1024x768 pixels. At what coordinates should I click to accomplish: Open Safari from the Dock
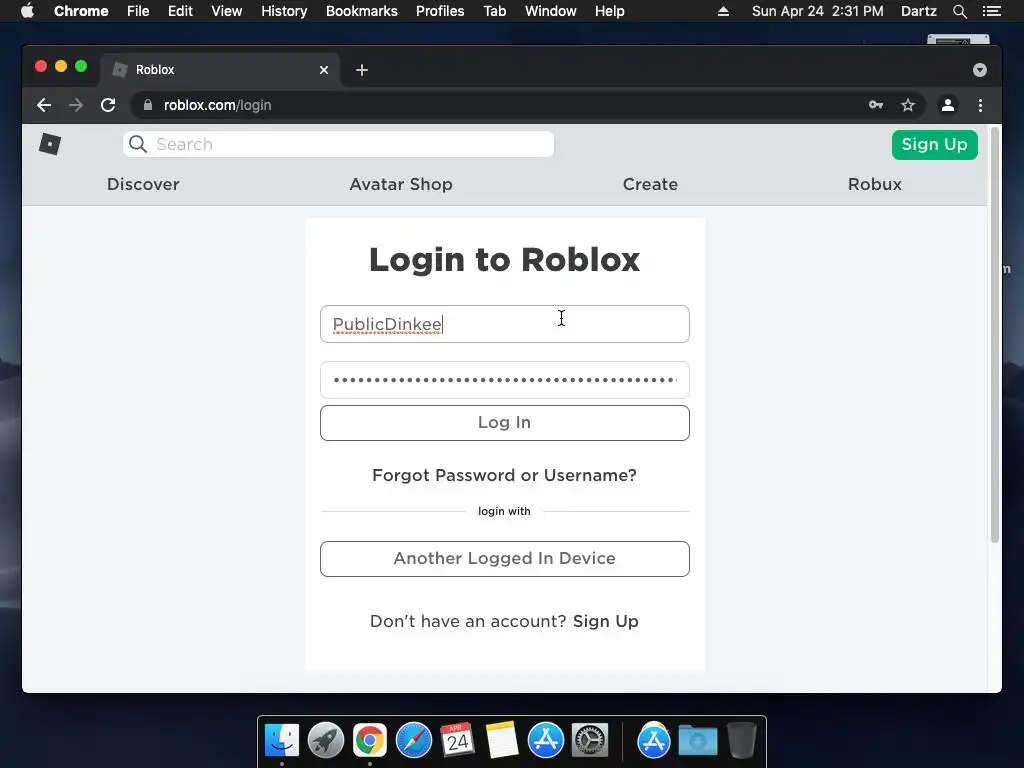point(414,741)
